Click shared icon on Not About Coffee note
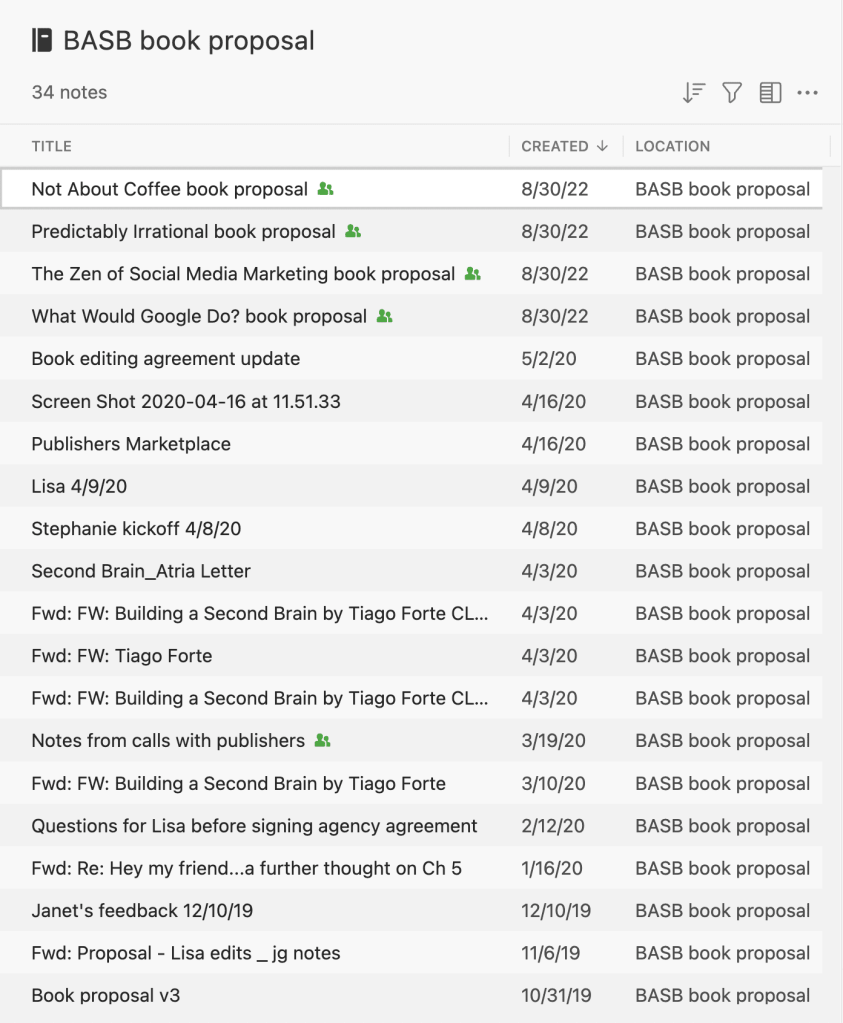Screen dimensions: 843x1023 coord(325,189)
